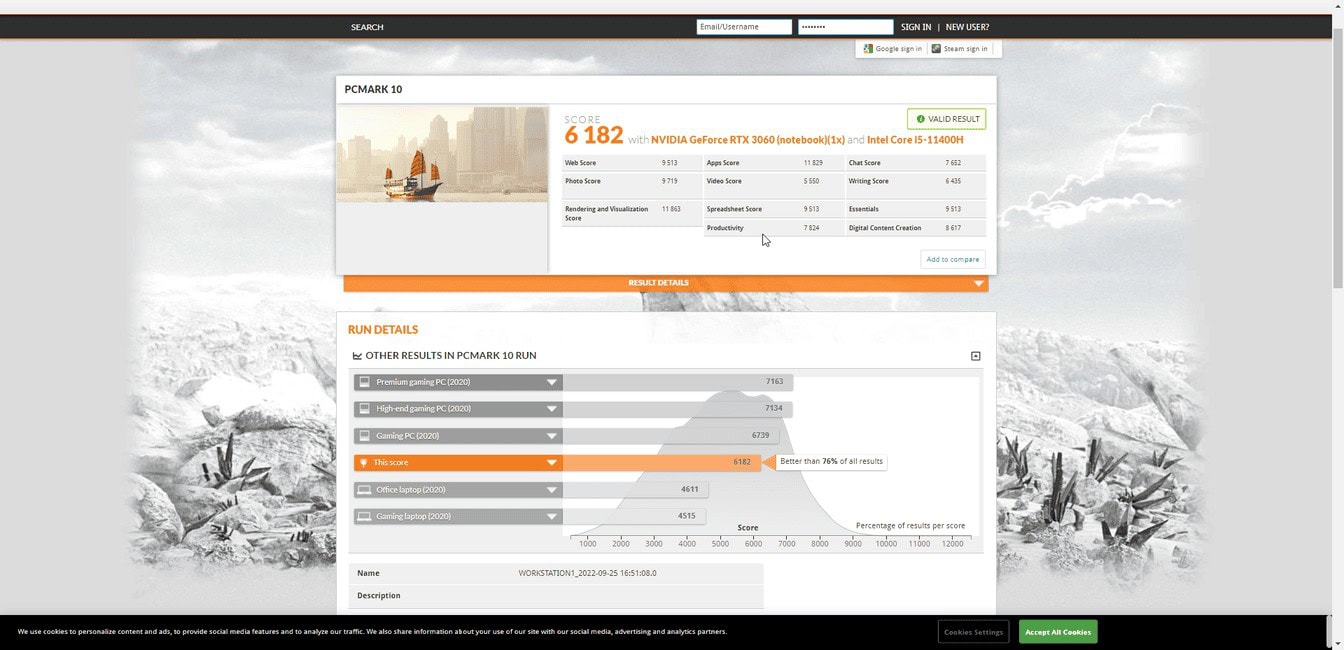Click the Google sign in icon
This screenshot has height=650, width=1344.
point(868,49)
